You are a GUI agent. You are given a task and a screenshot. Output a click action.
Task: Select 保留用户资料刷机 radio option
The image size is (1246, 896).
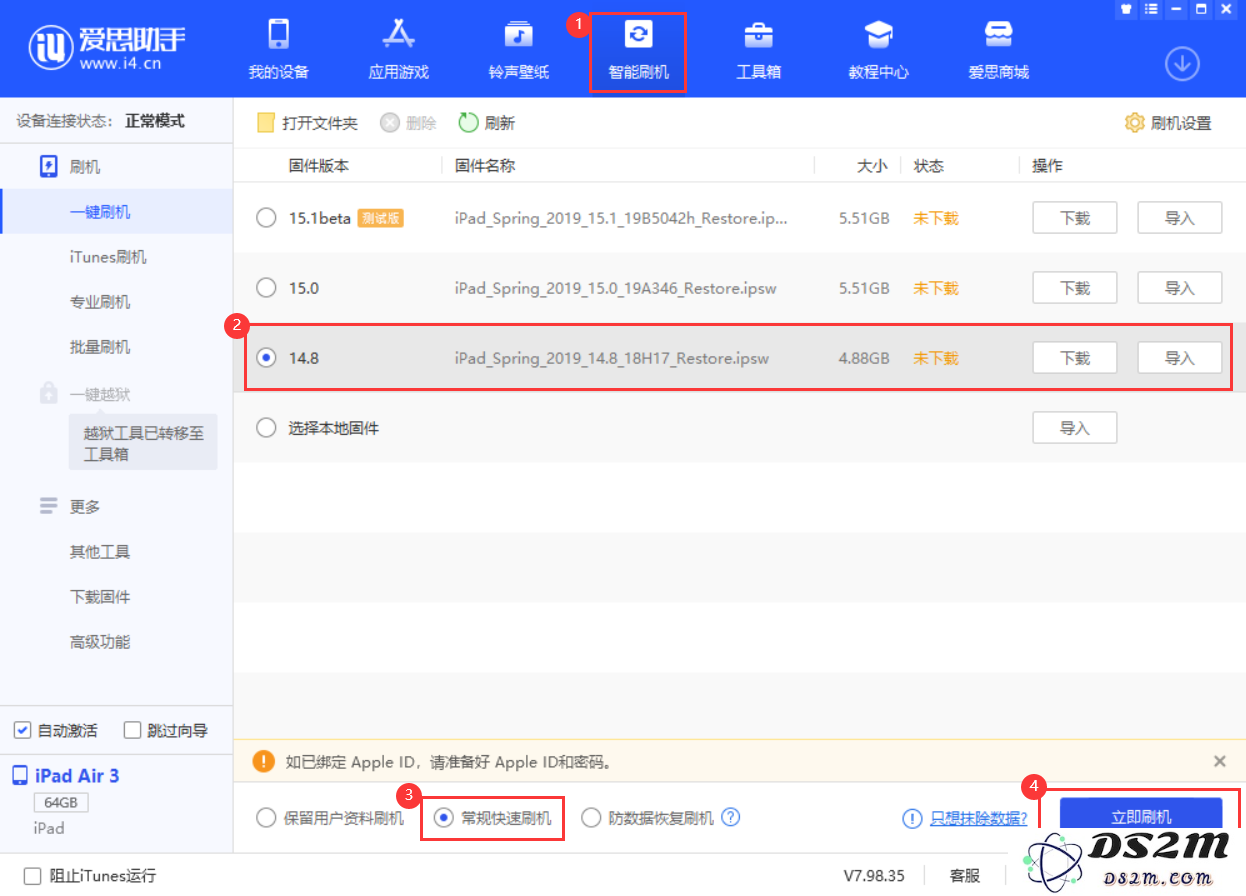click(x=266, y=818)
